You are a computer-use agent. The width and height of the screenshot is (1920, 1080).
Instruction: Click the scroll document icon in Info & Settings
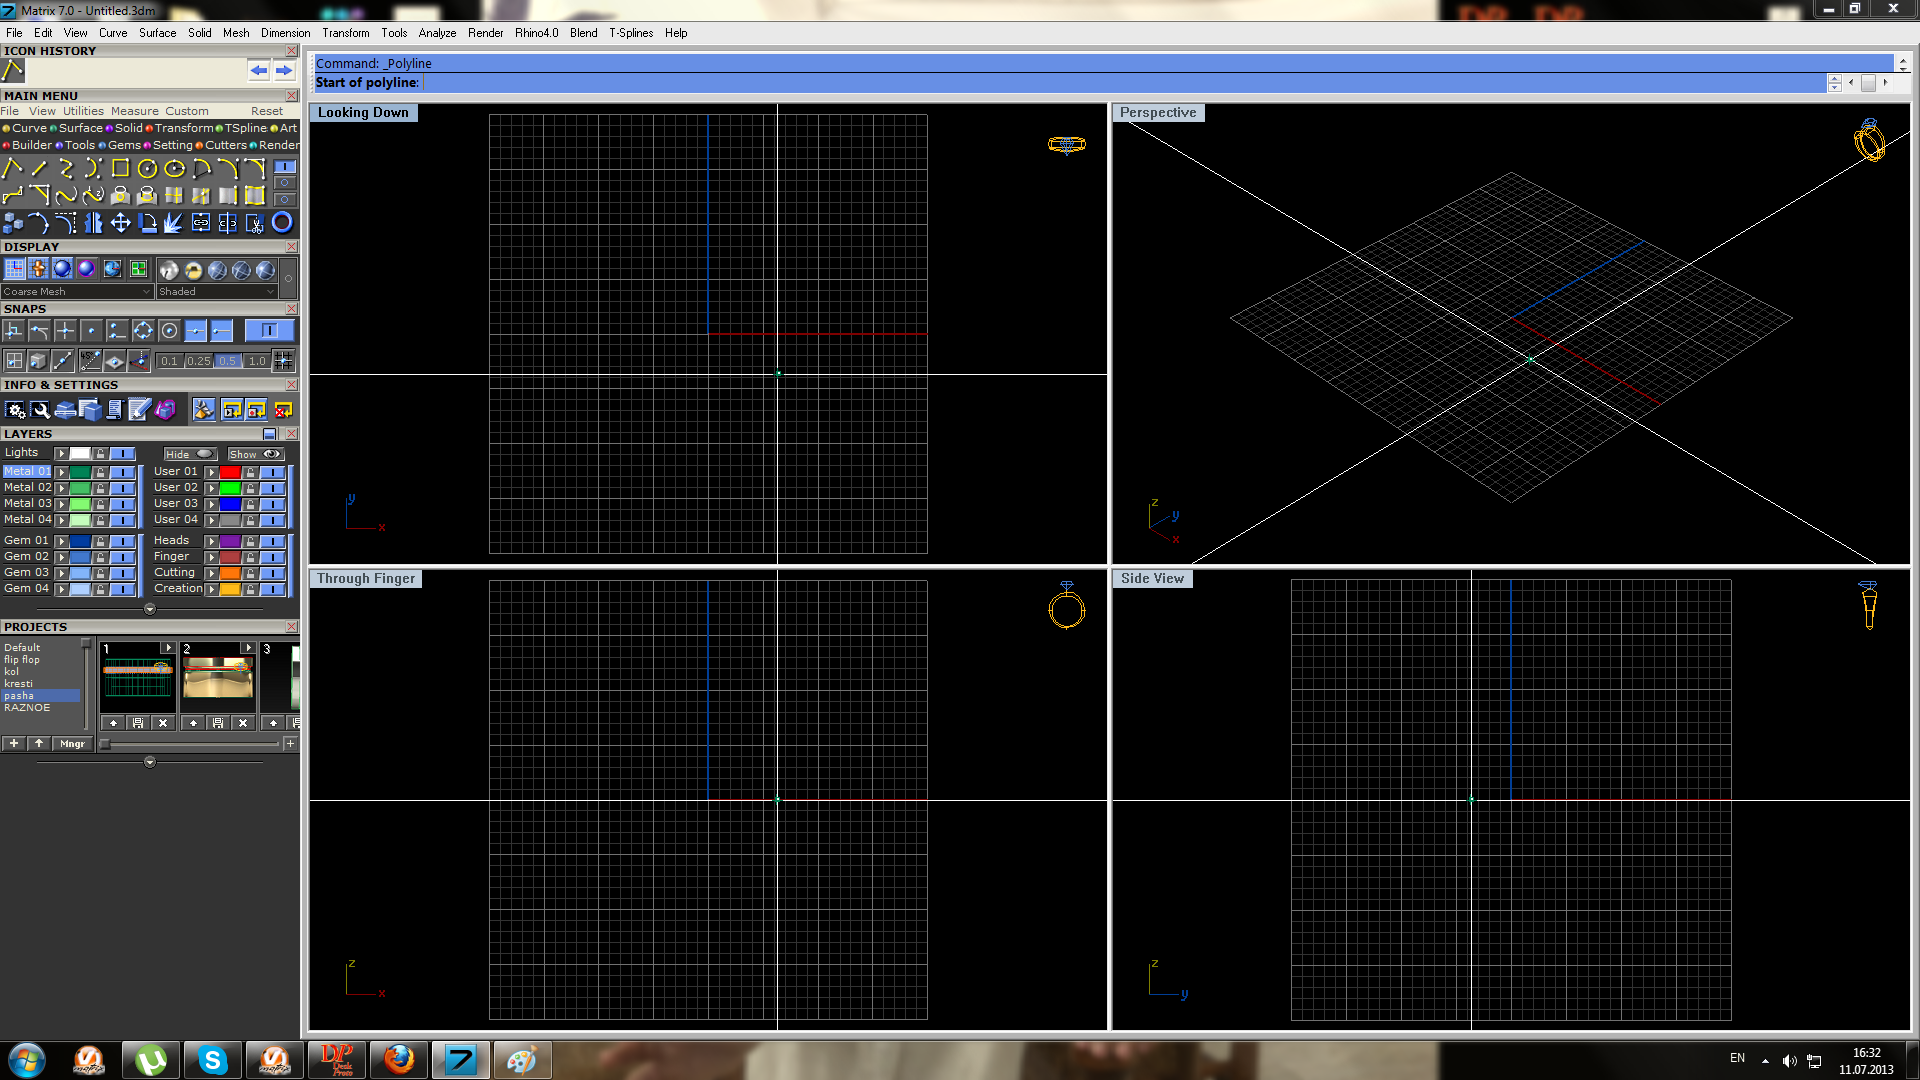pos(114,409)
